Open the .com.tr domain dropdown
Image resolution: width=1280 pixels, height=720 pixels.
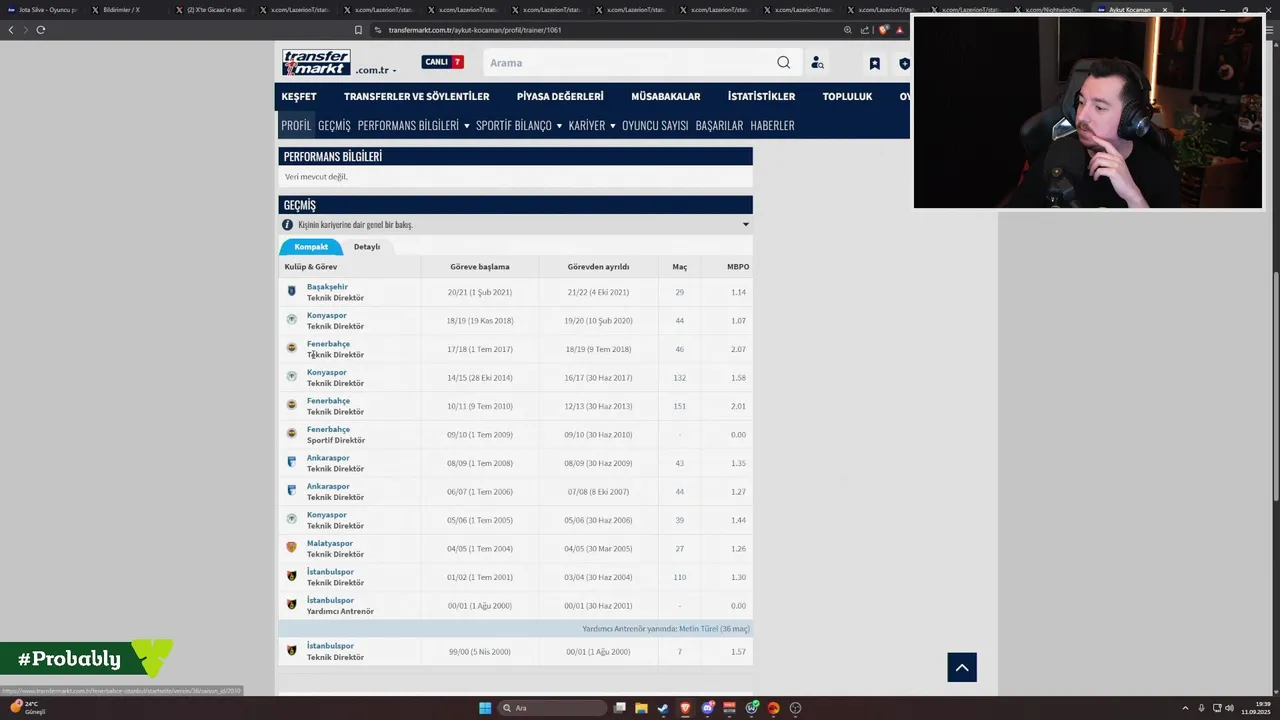(376, 70)
